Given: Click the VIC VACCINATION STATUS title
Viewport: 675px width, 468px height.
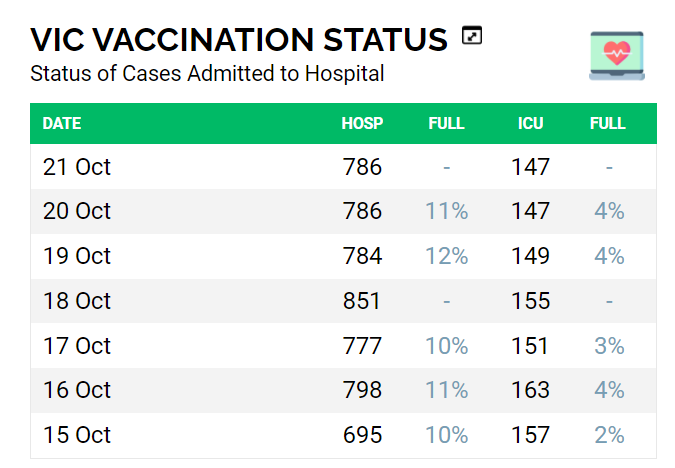Looking at the screenshot, I should click(239, 39).
